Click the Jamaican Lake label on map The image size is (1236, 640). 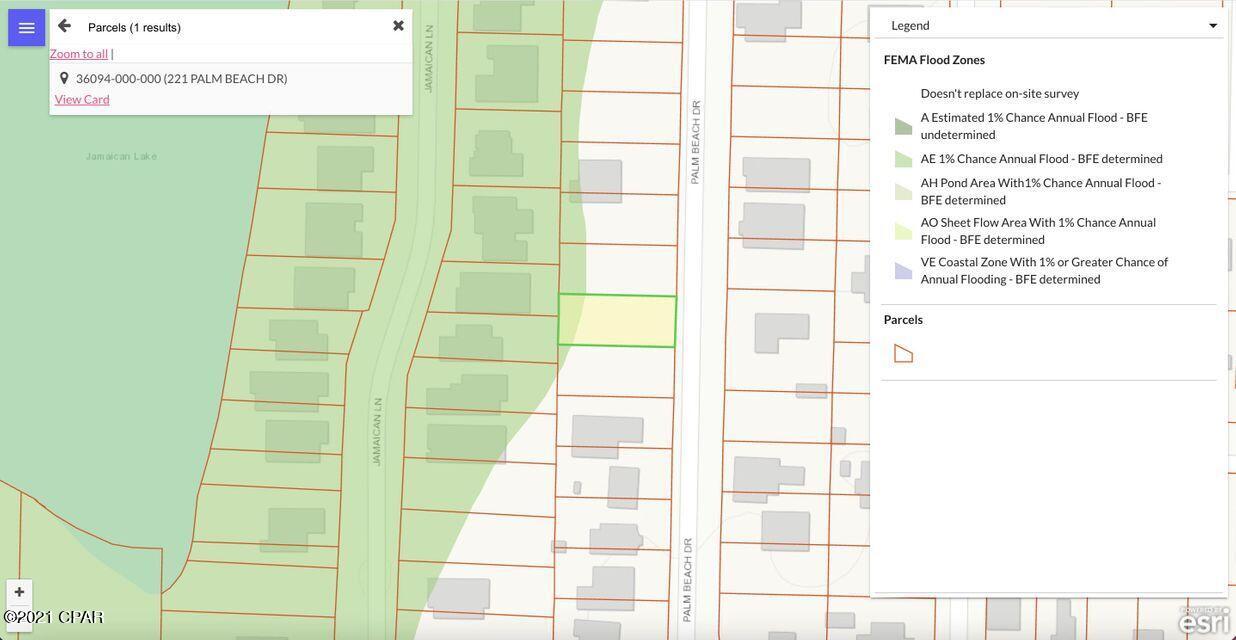coord(121,156)
